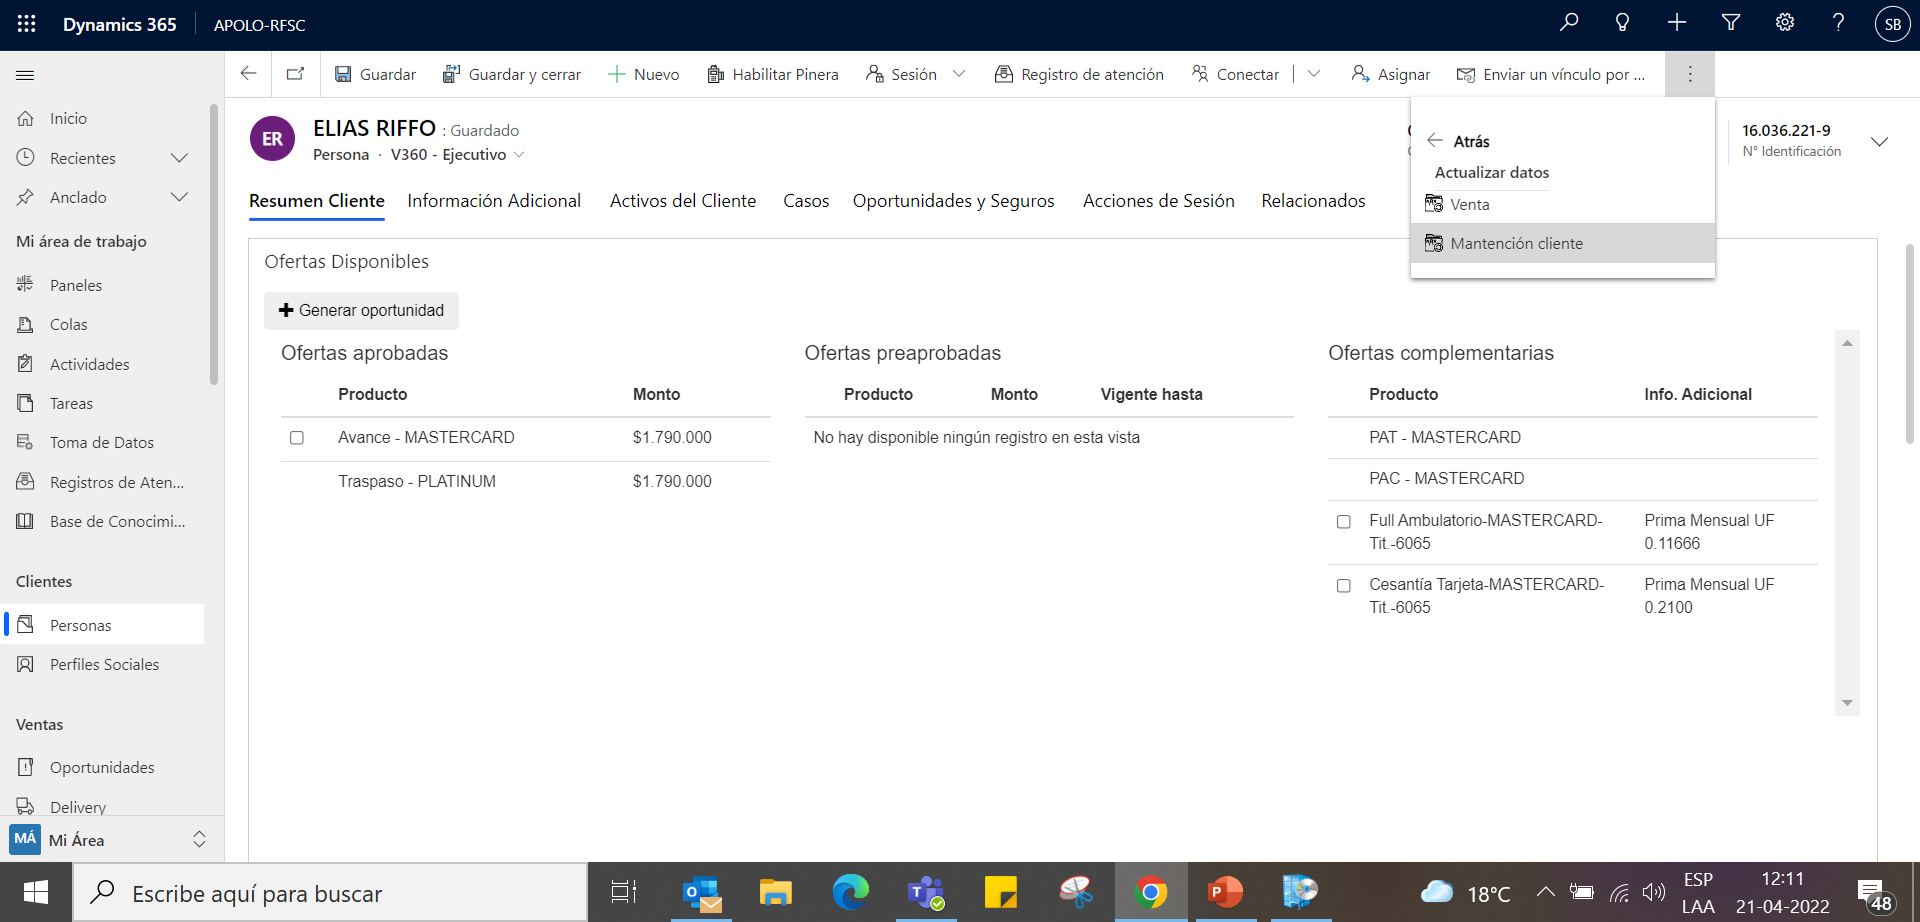Click the offers scrollbar up arrow
The image size is (1920, 922).
tap(1847, 343)
